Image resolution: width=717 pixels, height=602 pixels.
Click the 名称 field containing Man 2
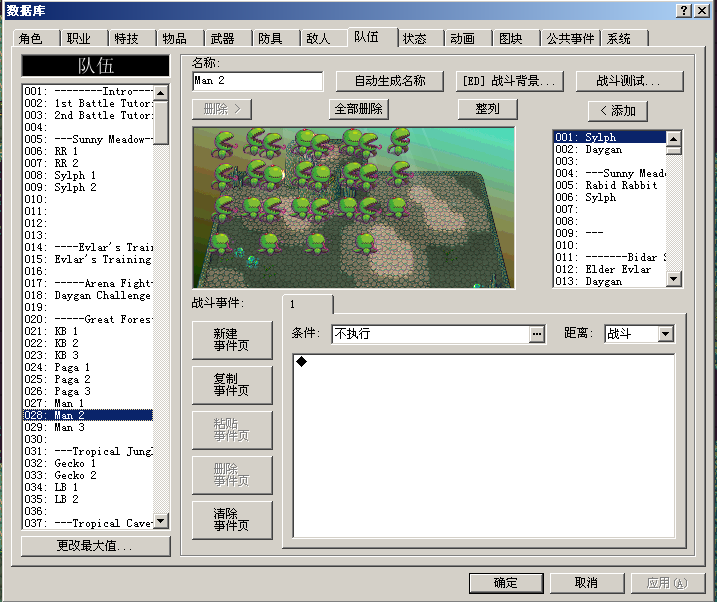coord(257,81)
